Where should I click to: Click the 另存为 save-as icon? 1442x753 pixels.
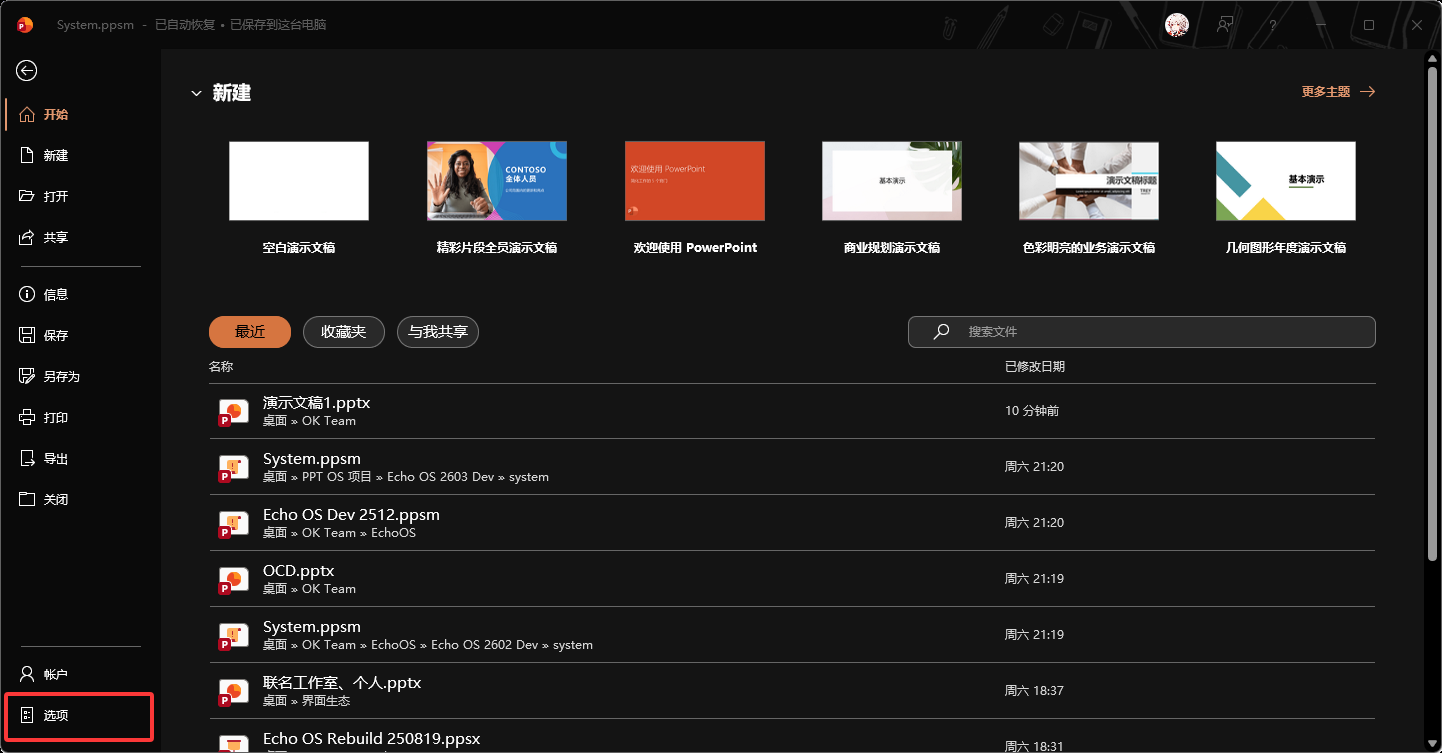coord(27,376)
